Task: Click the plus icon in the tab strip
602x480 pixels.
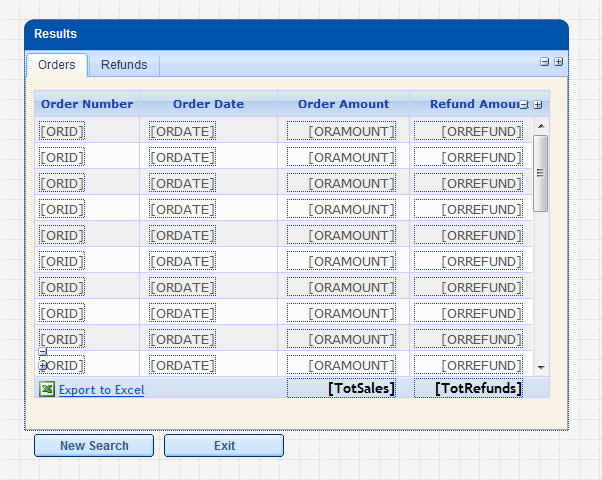Action: (x=559, y=61)
